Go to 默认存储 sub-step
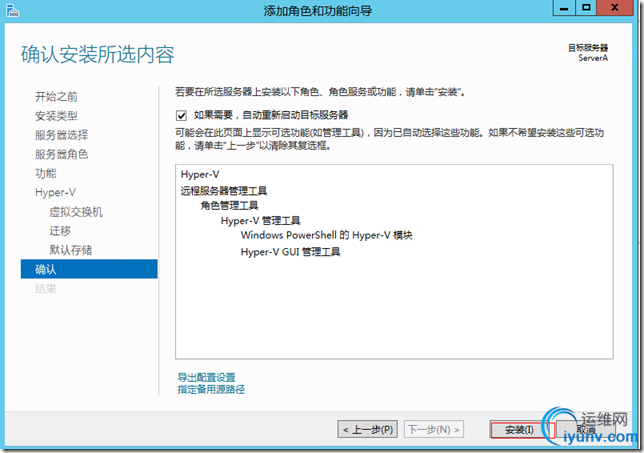This screenshot has height=453, width=644. point(71,250)
